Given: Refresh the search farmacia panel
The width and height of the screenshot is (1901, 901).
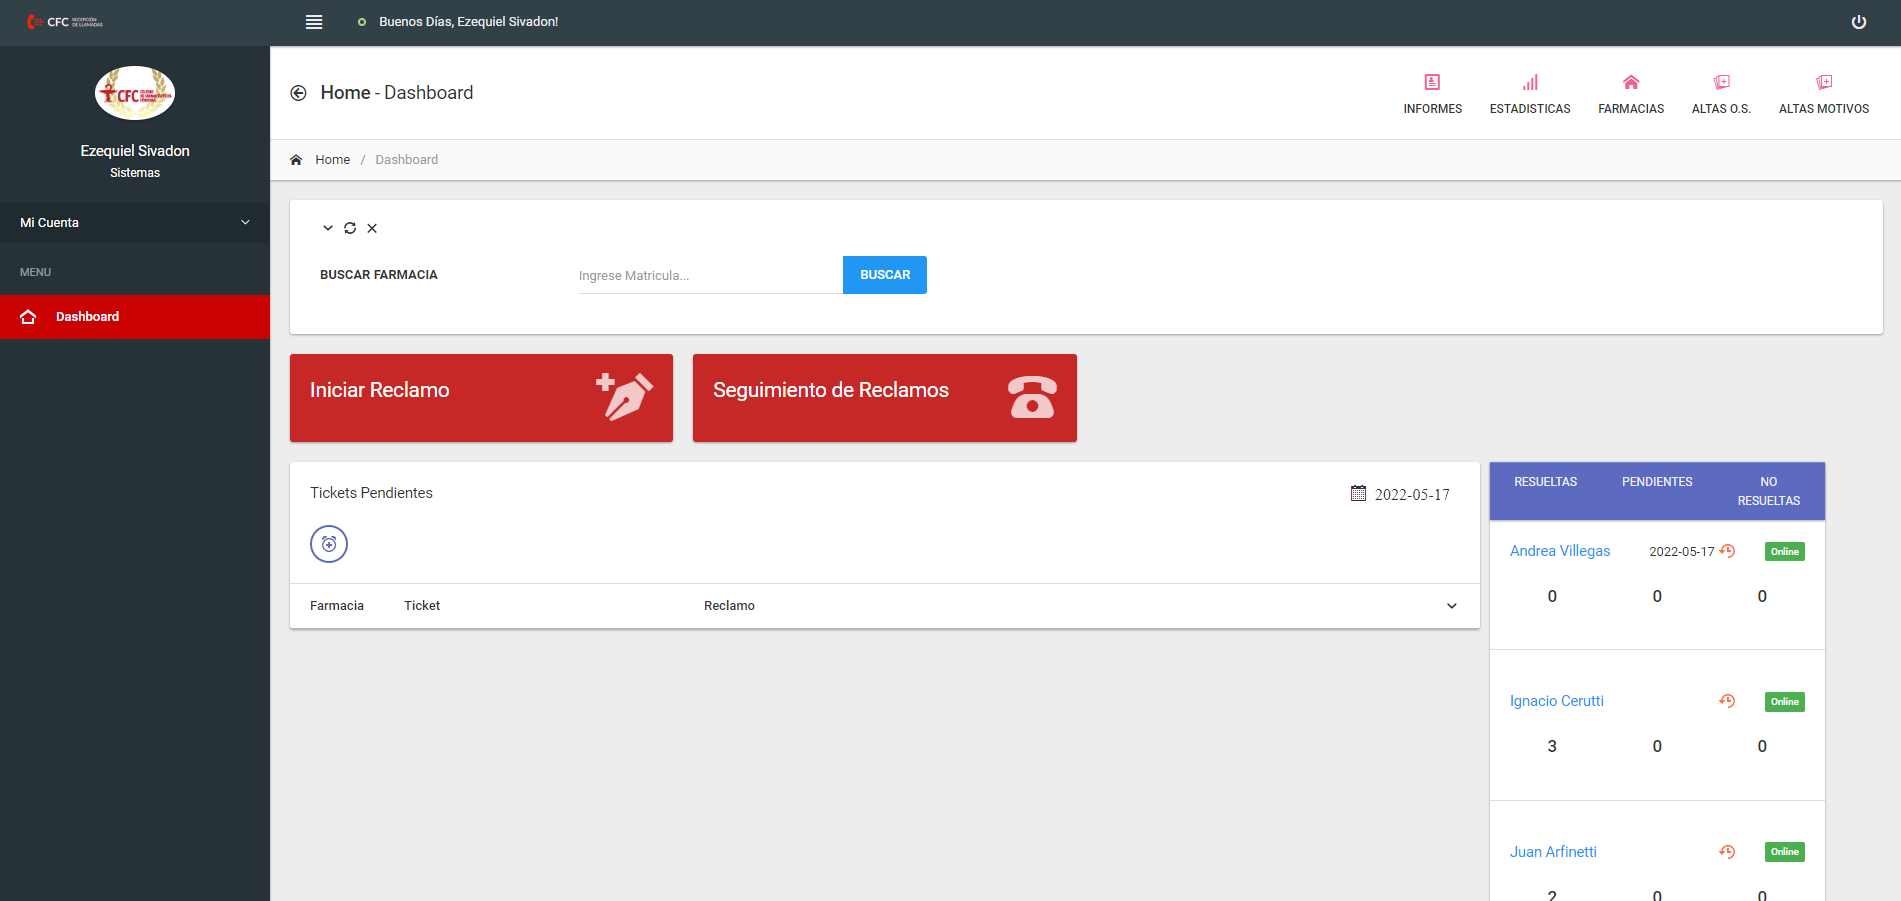Looking at the screenshot, I should (350, 228).
